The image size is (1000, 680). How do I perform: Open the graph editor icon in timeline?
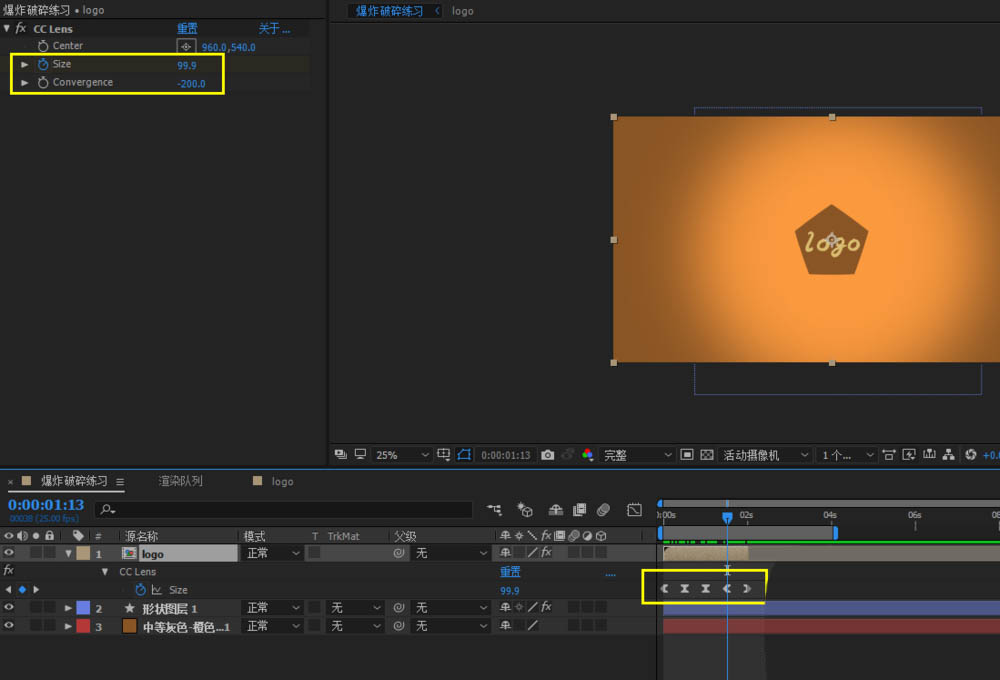pos(634,510)
